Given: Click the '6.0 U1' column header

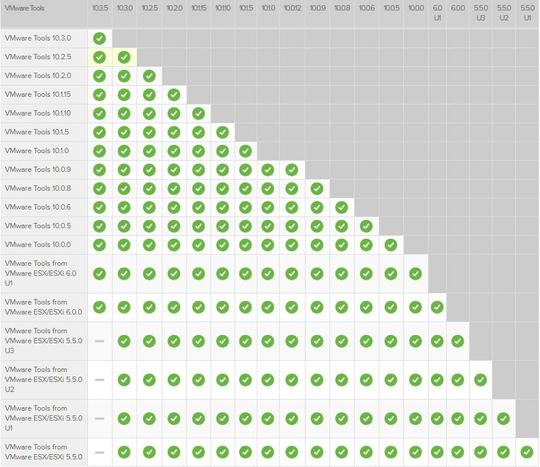Looking at the screenshot, I should tap(437, 13).
